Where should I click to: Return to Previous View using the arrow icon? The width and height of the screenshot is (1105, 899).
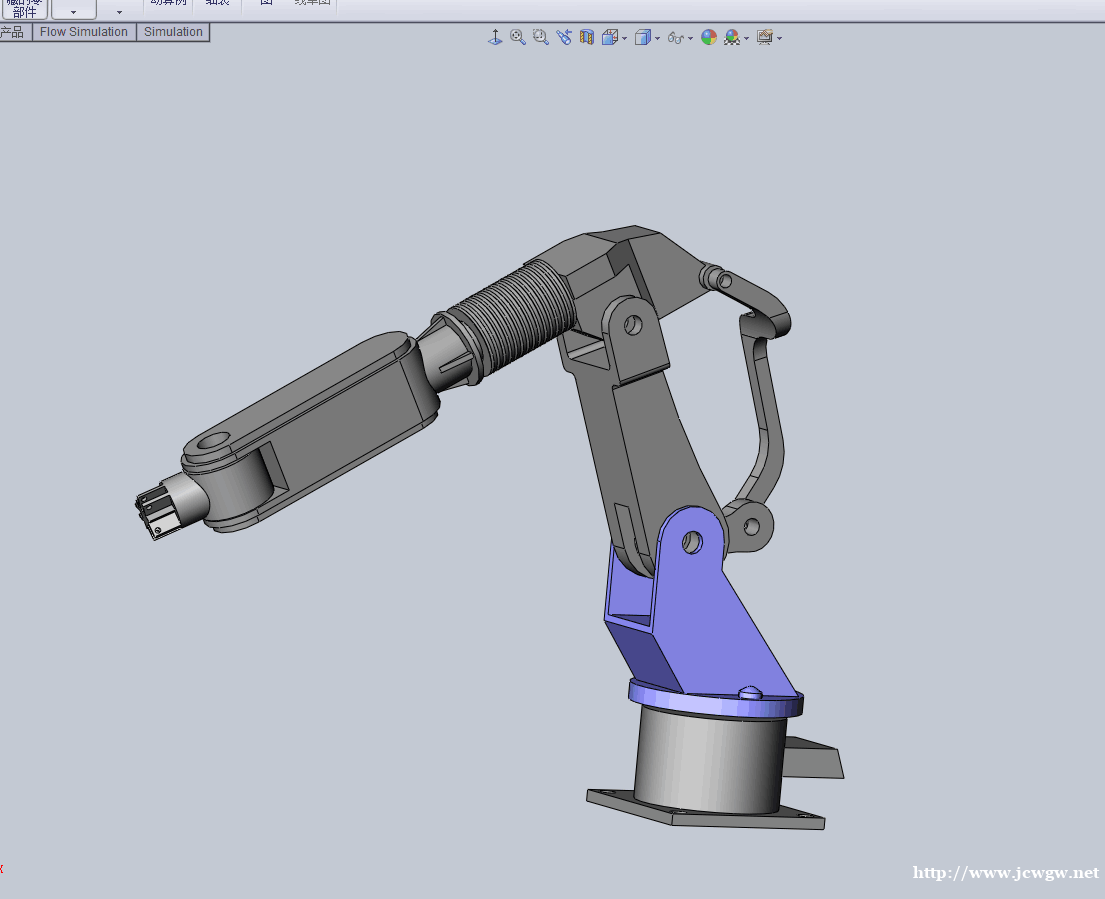coord(564,38)
